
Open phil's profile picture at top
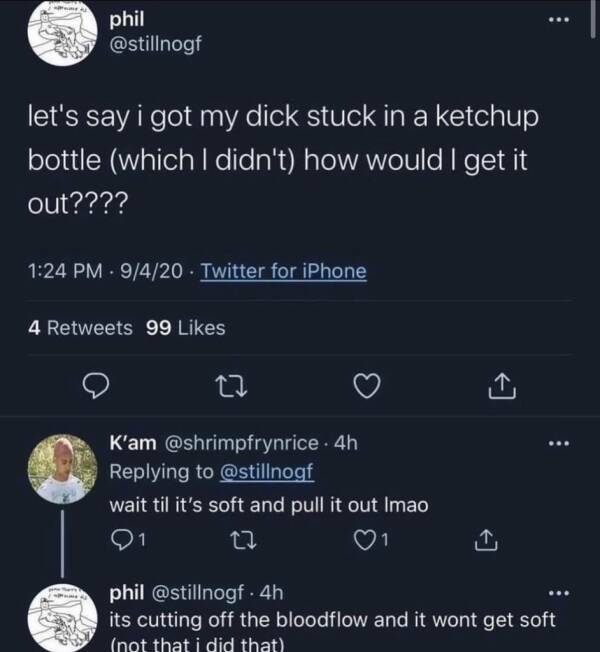click(x=60, y=33)
